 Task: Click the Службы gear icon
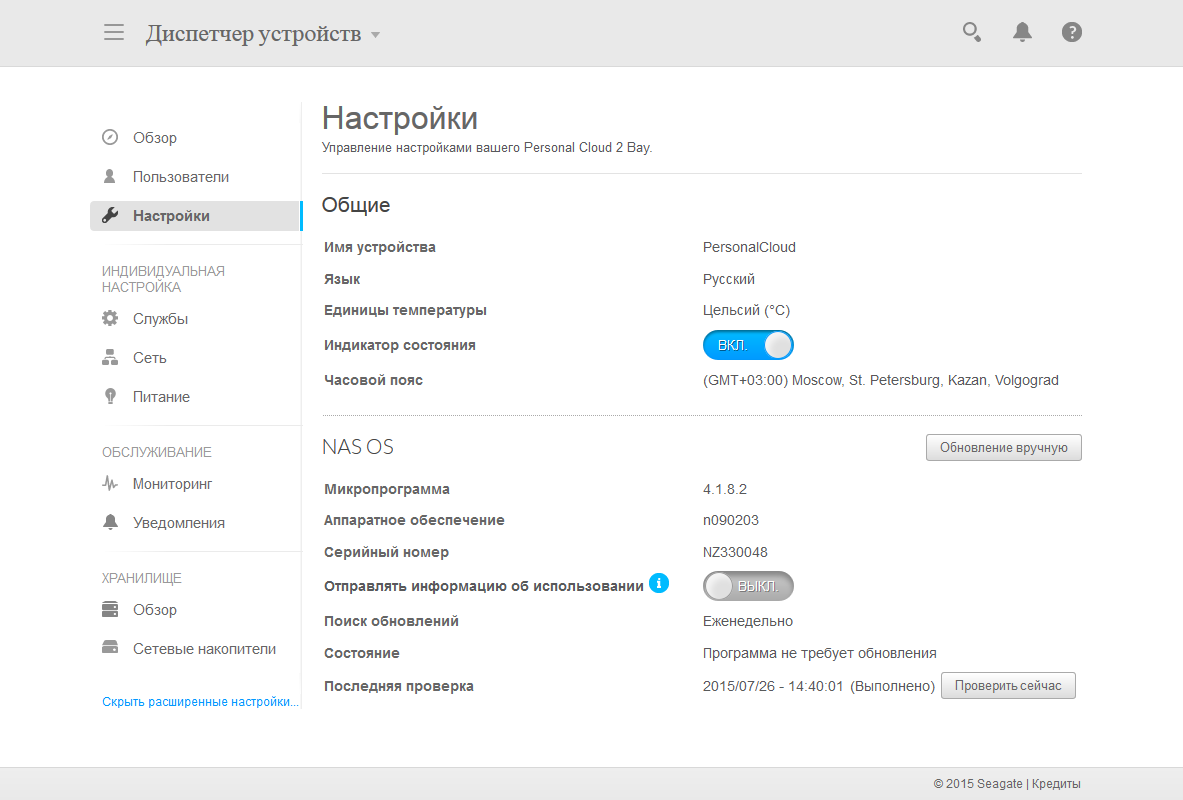click(x=110, y=318)
